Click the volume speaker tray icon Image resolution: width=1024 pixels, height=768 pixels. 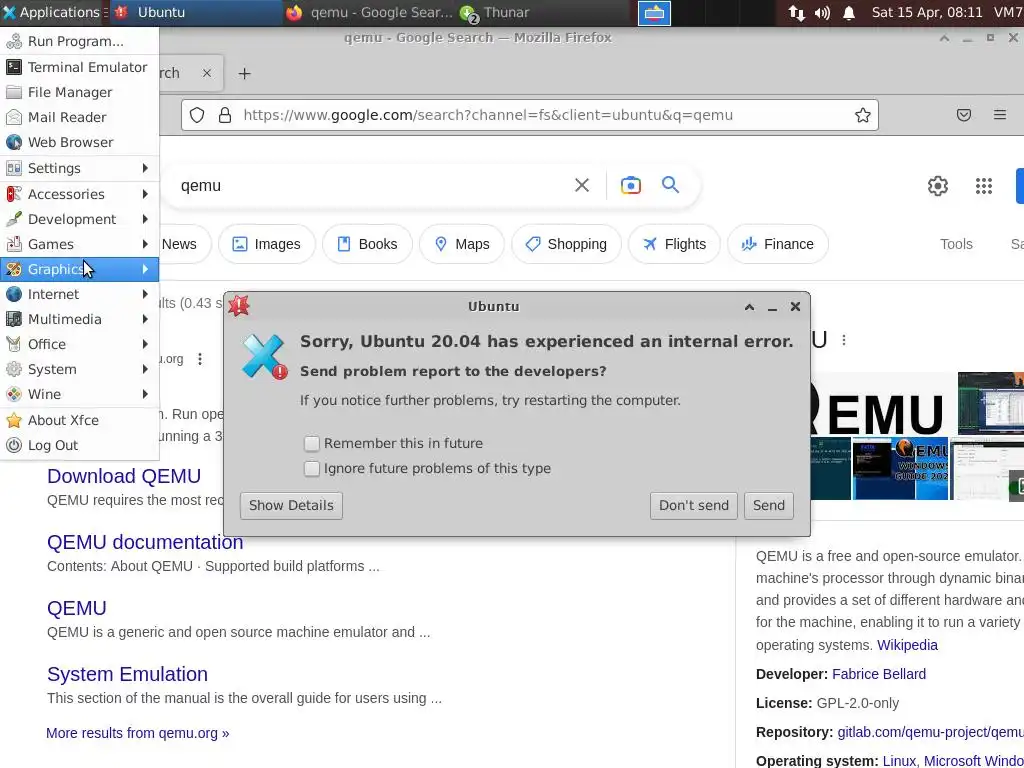coord(822,12)
